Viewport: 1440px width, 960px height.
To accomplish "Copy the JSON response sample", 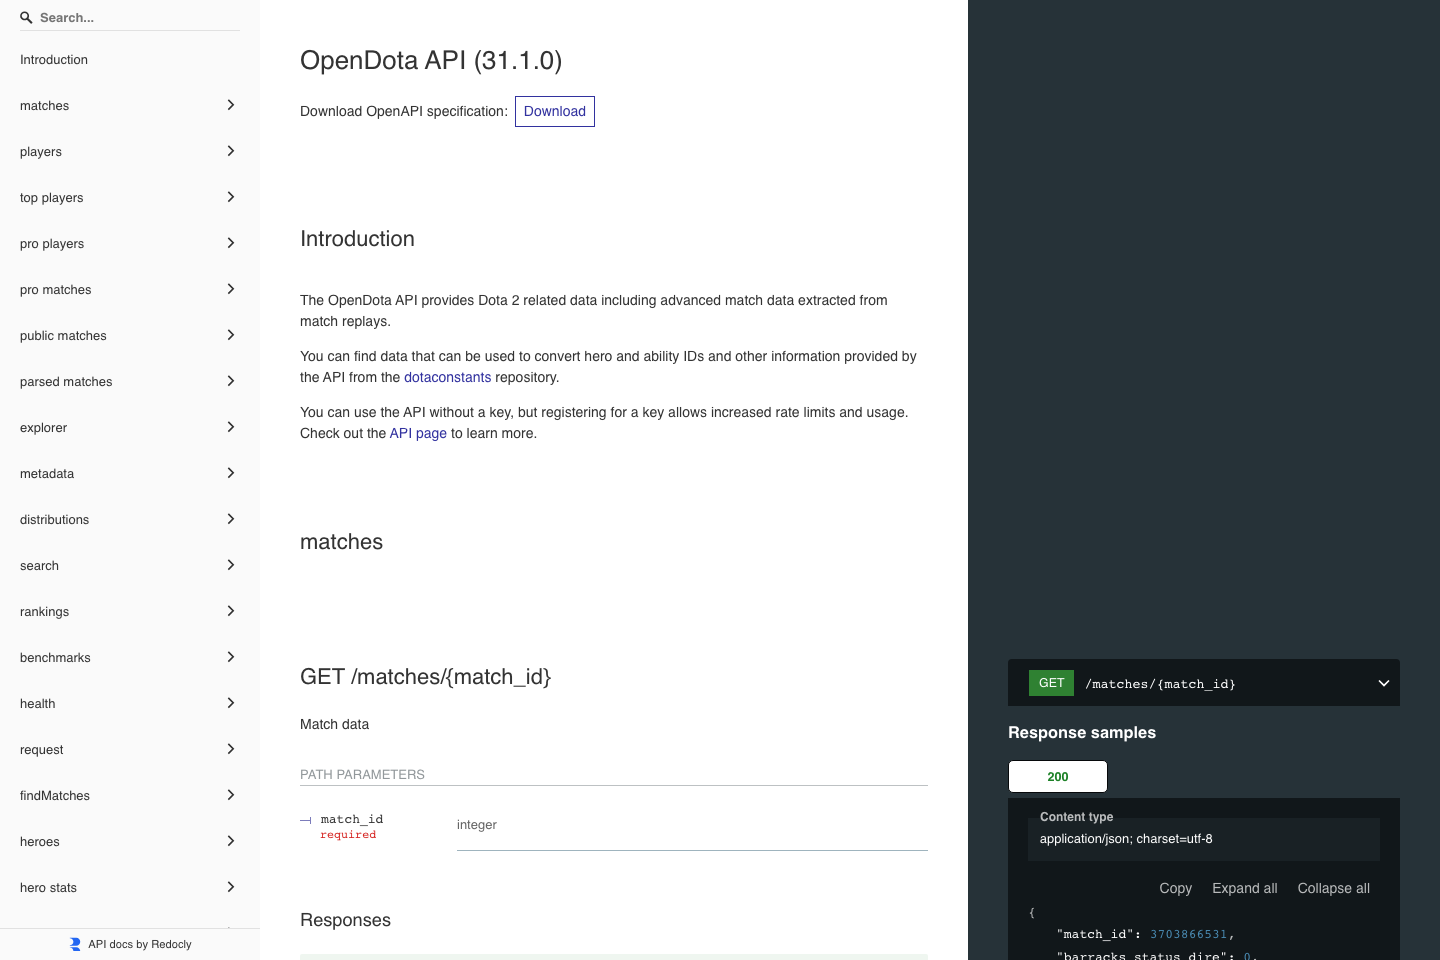I will (x=1175, y=888).
